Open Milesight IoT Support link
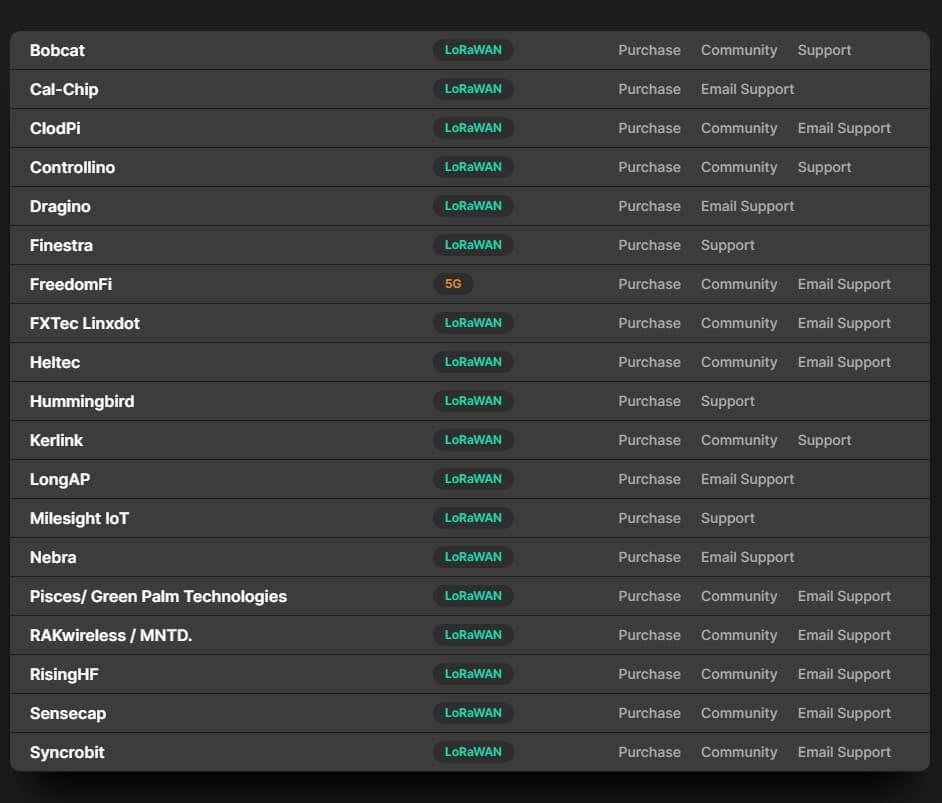The height and width of the screenshot is (803, 942). click(728, 519)
